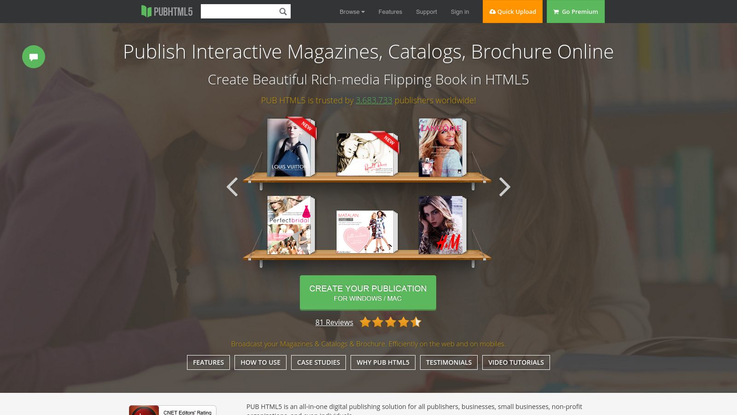Open the 81 Reviews link
This screenshot has height=415, width=737.
[334, 322]
